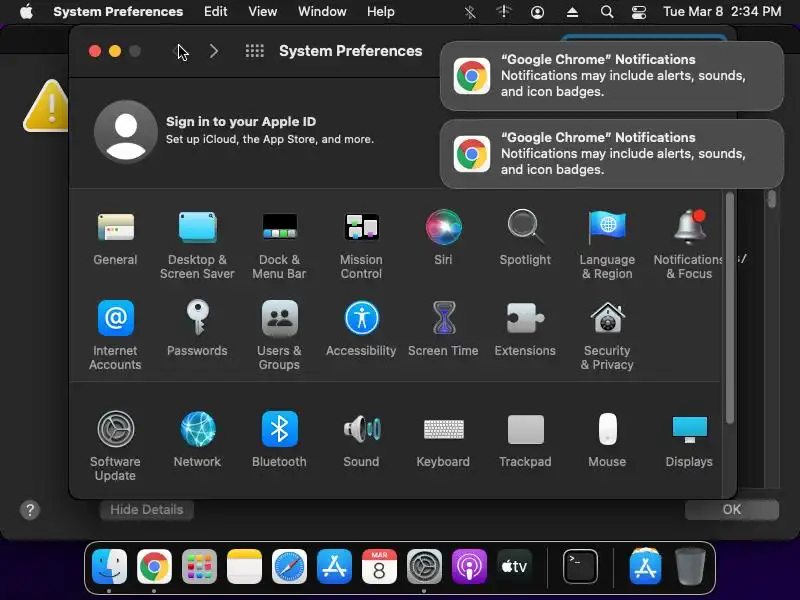Show all preferences grid button
The image size is (800, 600).
255,51
